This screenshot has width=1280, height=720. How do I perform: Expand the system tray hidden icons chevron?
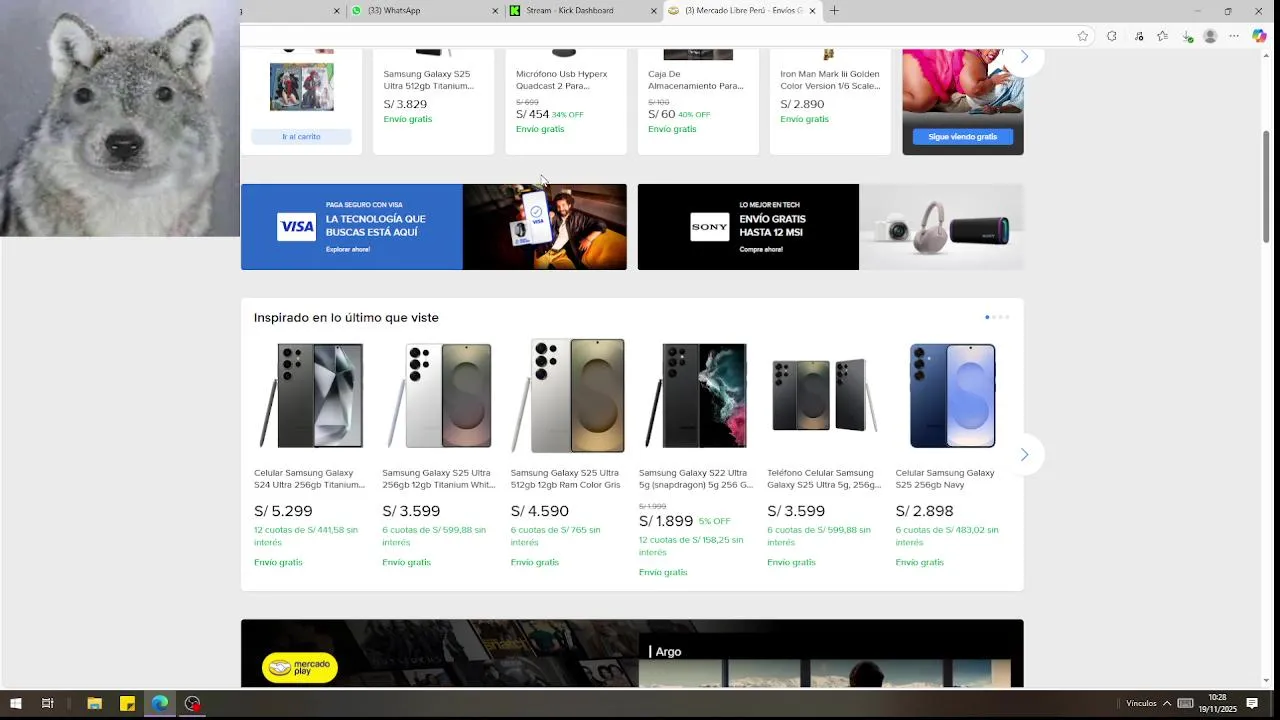[x=1166, y=703]
